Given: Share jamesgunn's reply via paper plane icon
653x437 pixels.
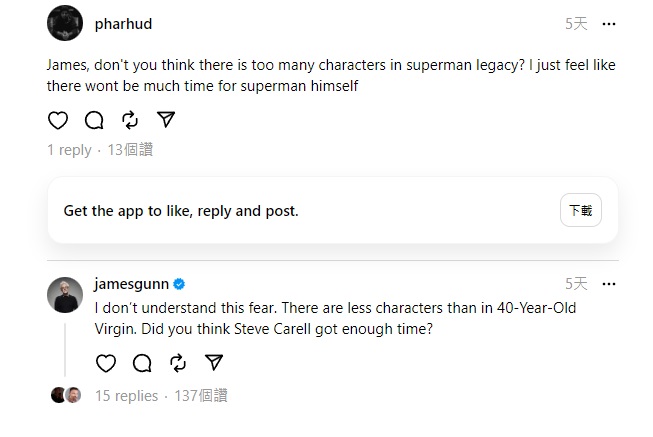Looking at the screenshot, I should click(214, 362).
